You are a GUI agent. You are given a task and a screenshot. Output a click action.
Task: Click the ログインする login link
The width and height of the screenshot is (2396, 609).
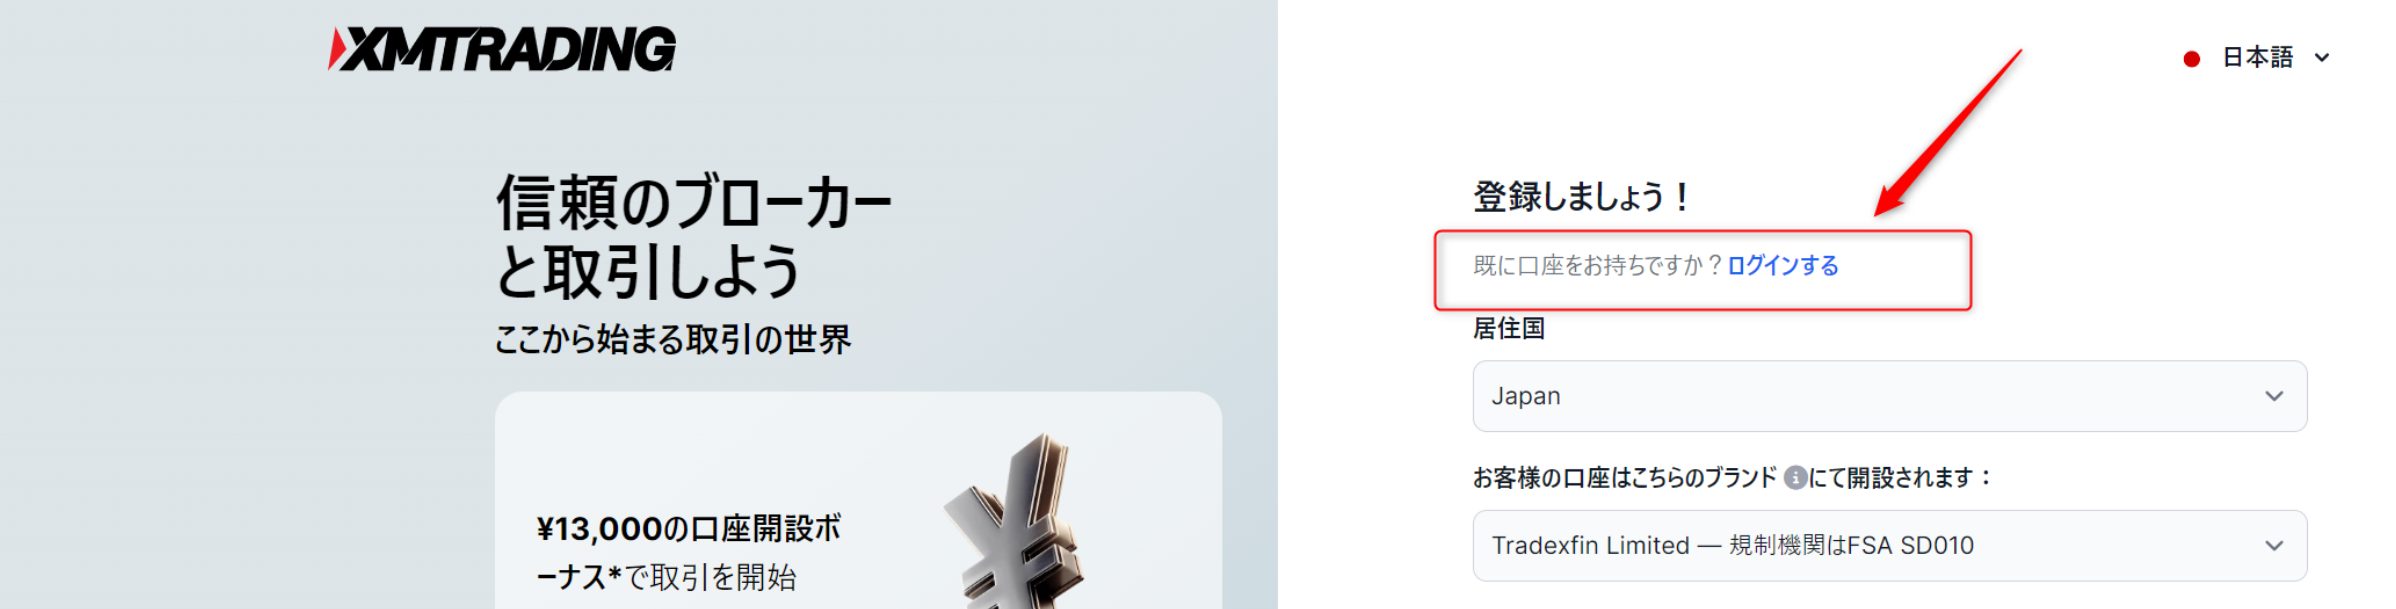(1783, 266)
